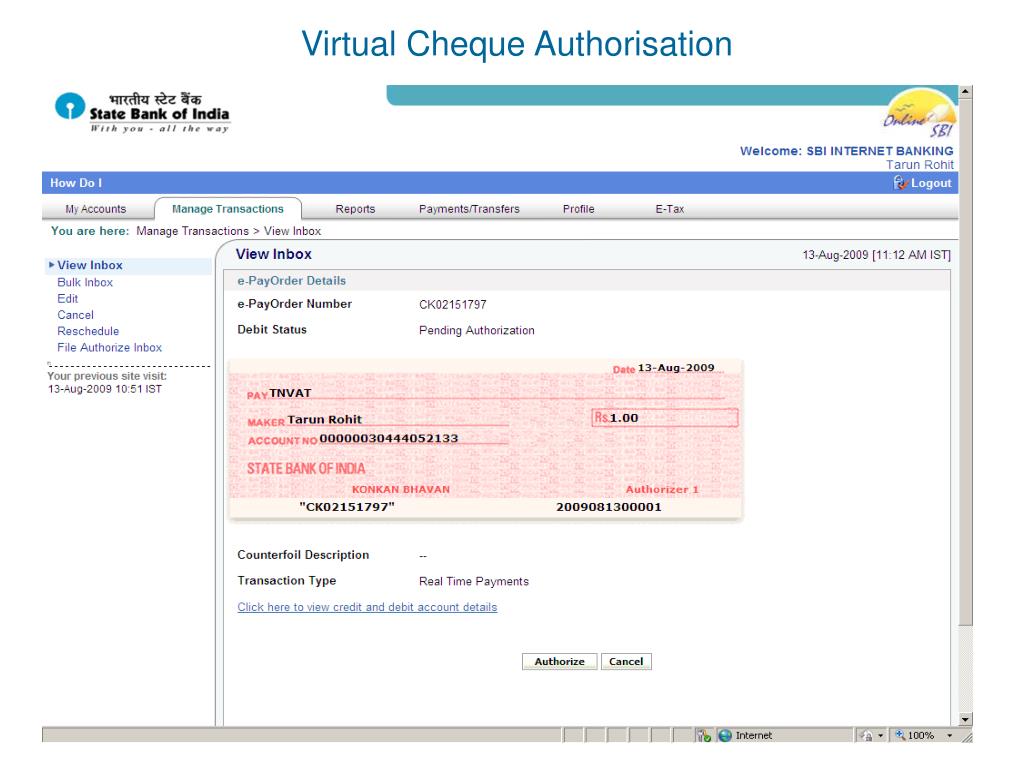Screen dimensions: 1024x768
Task: Open the My Accounts tab
Action: [x=96, y=209]
